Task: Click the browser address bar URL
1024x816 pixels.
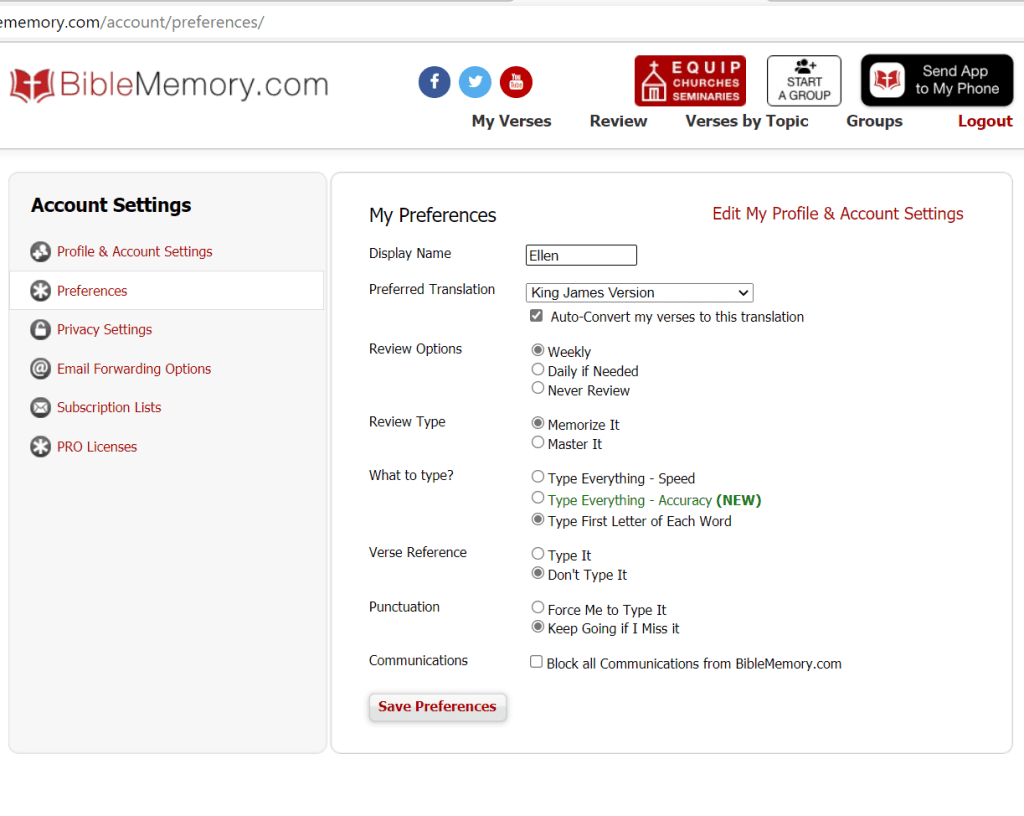Action: [x=132, y=22]
